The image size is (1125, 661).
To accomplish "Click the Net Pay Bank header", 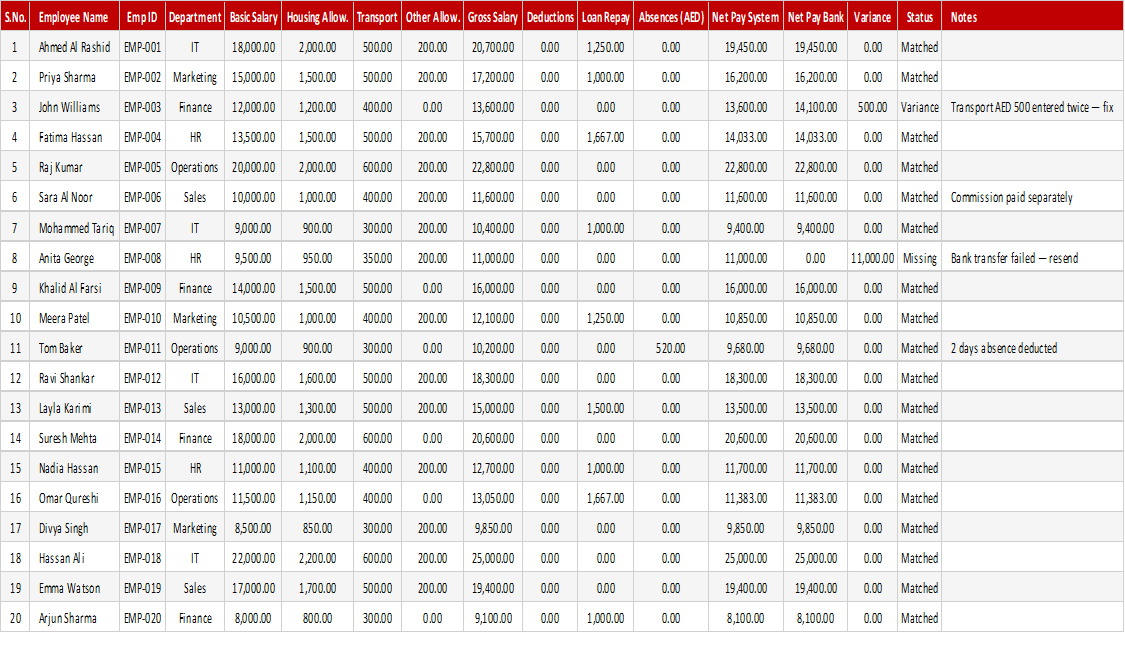I will tap(815, 17).
